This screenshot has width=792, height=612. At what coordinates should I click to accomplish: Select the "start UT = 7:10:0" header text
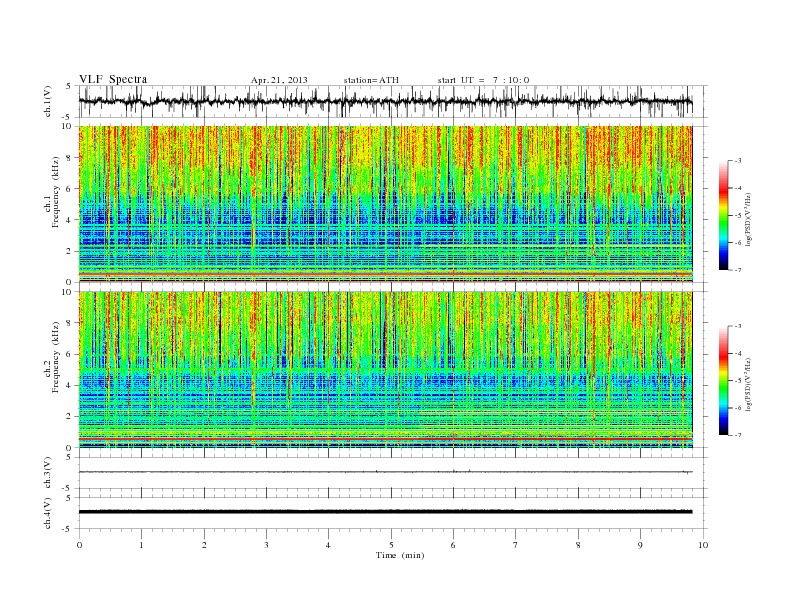point(483,80)
